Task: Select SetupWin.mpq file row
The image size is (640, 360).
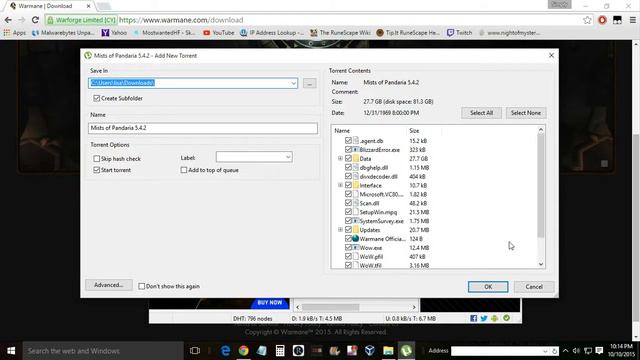Action: coord(378,212)
